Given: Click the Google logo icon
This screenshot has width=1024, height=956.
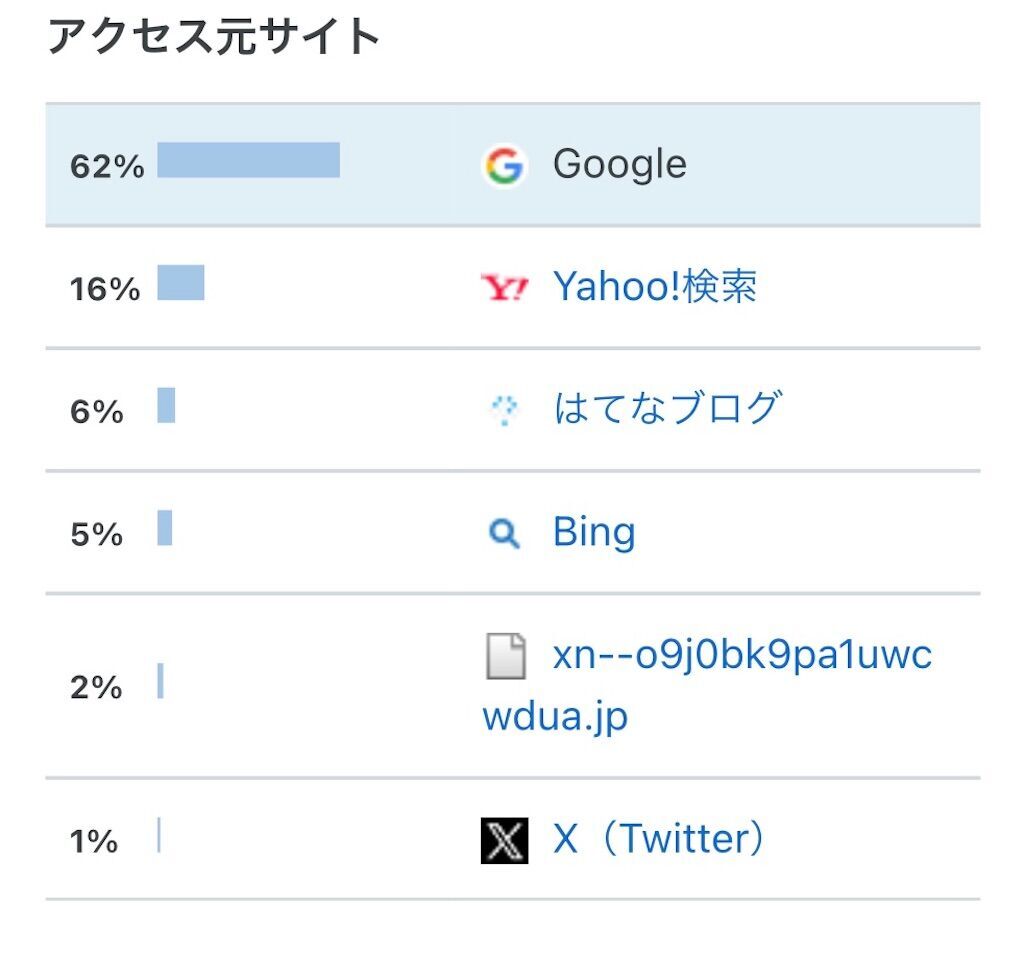Looking at the screenshot, I should point(504,165).
